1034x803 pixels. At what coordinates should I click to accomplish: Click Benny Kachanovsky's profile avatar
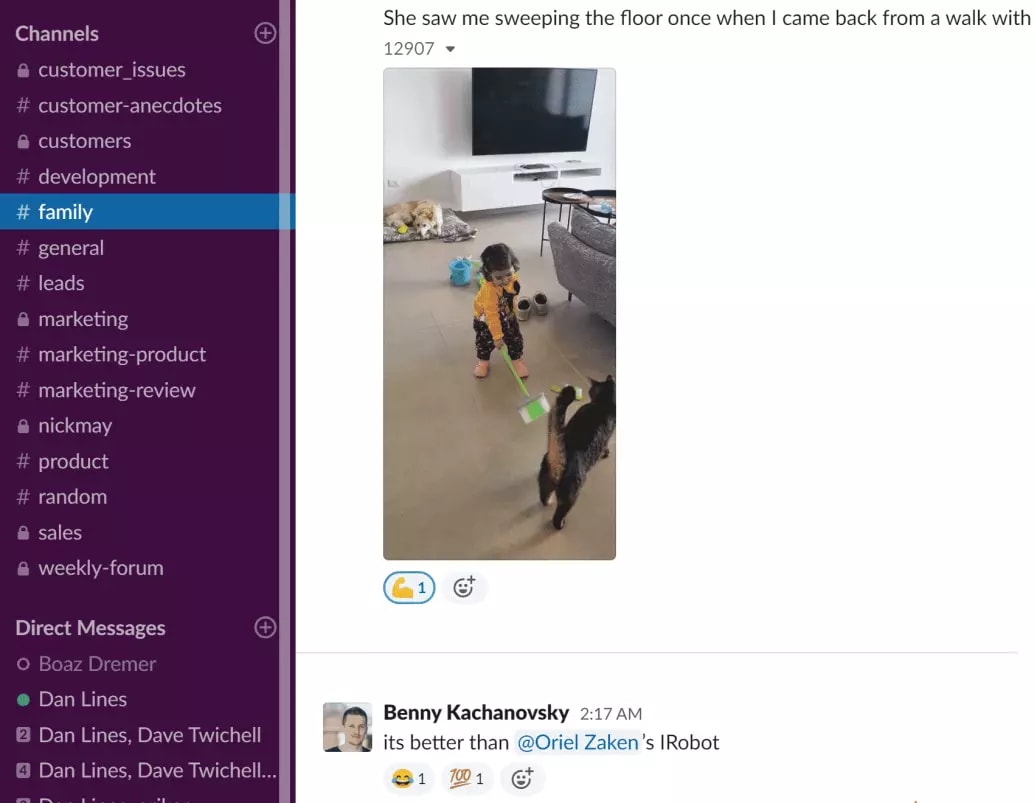348,727
